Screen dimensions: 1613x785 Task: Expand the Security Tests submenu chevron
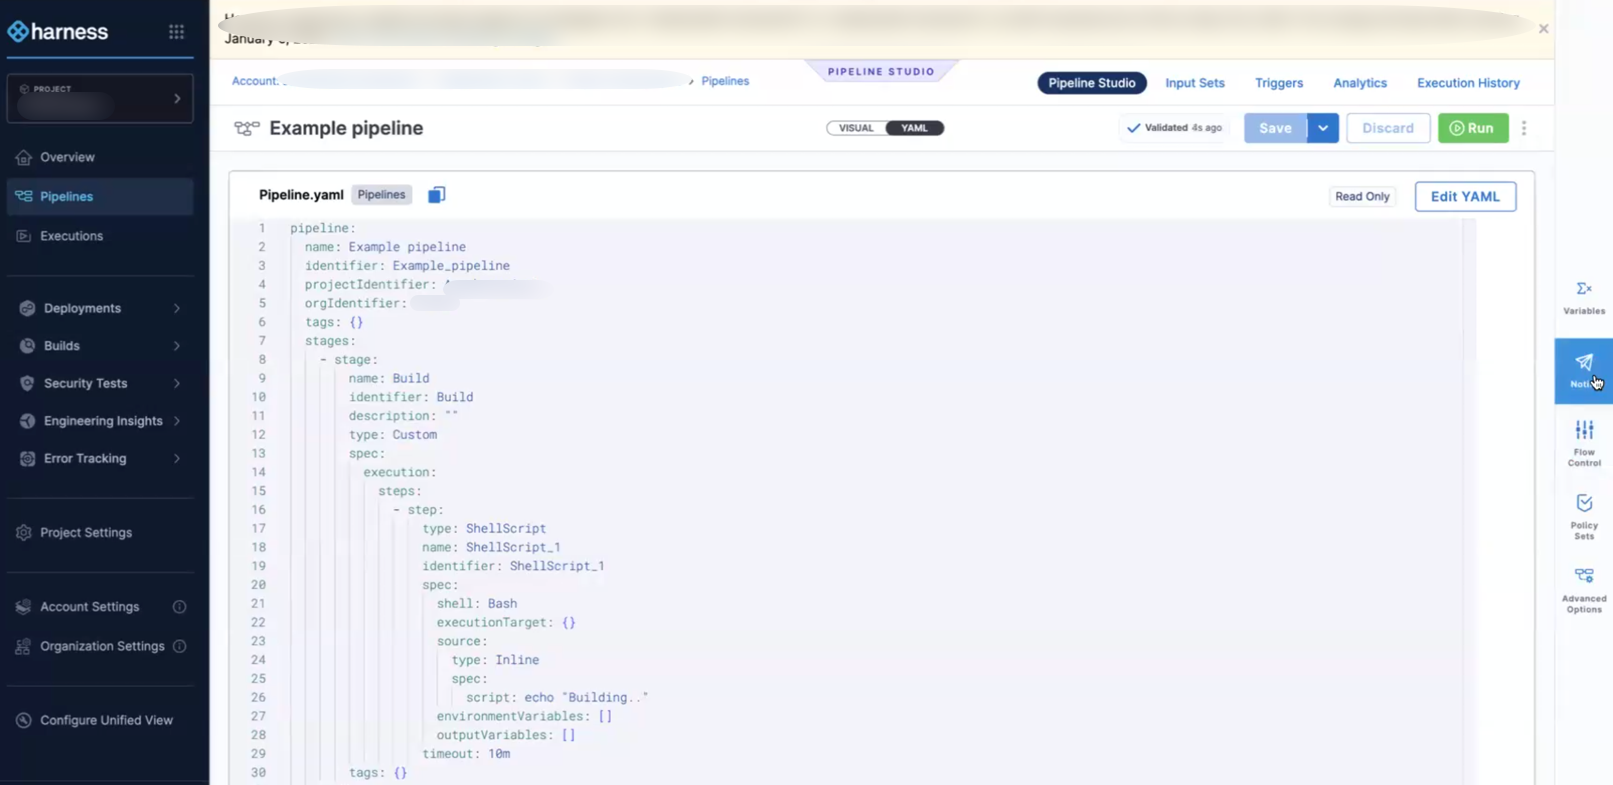click(x=177, y=383)
